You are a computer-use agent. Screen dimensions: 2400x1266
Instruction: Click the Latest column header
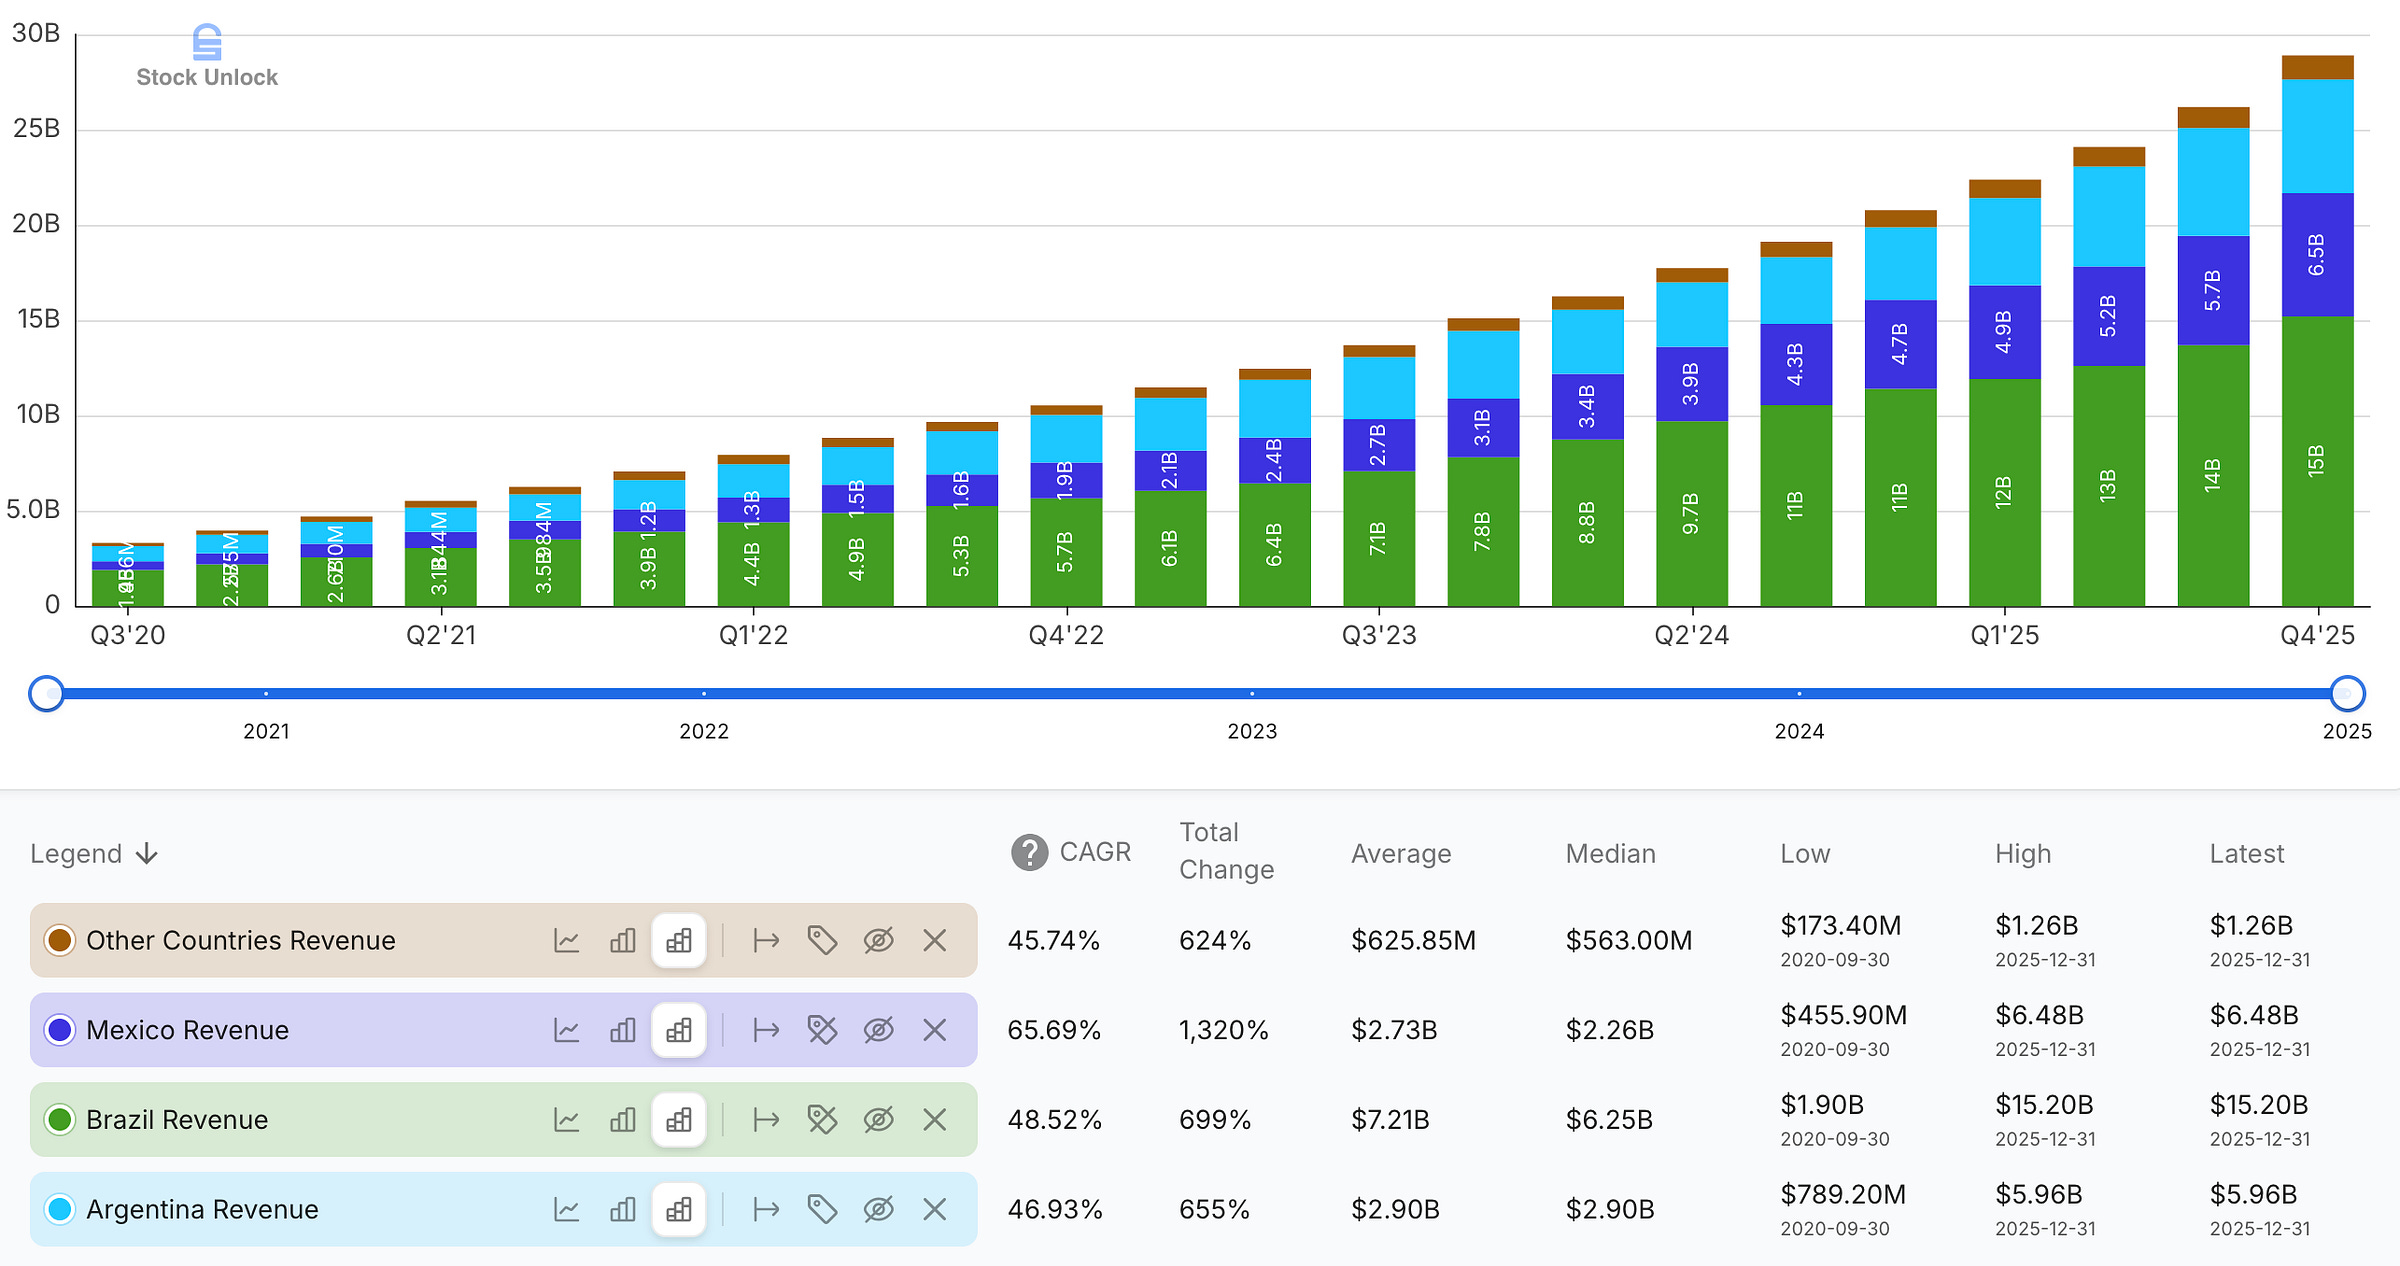coord(2246,854)
